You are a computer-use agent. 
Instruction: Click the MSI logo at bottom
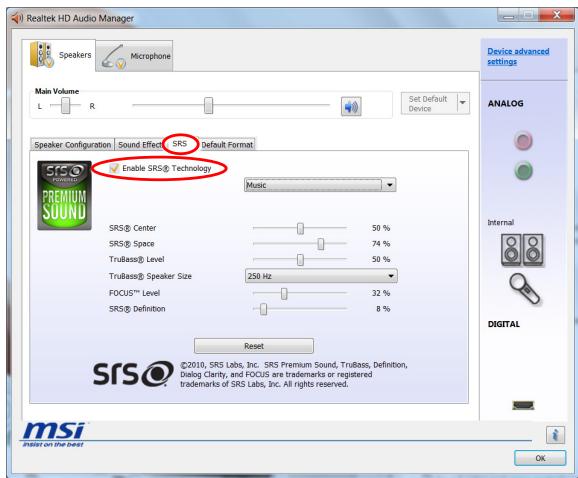tap(53, 434)
